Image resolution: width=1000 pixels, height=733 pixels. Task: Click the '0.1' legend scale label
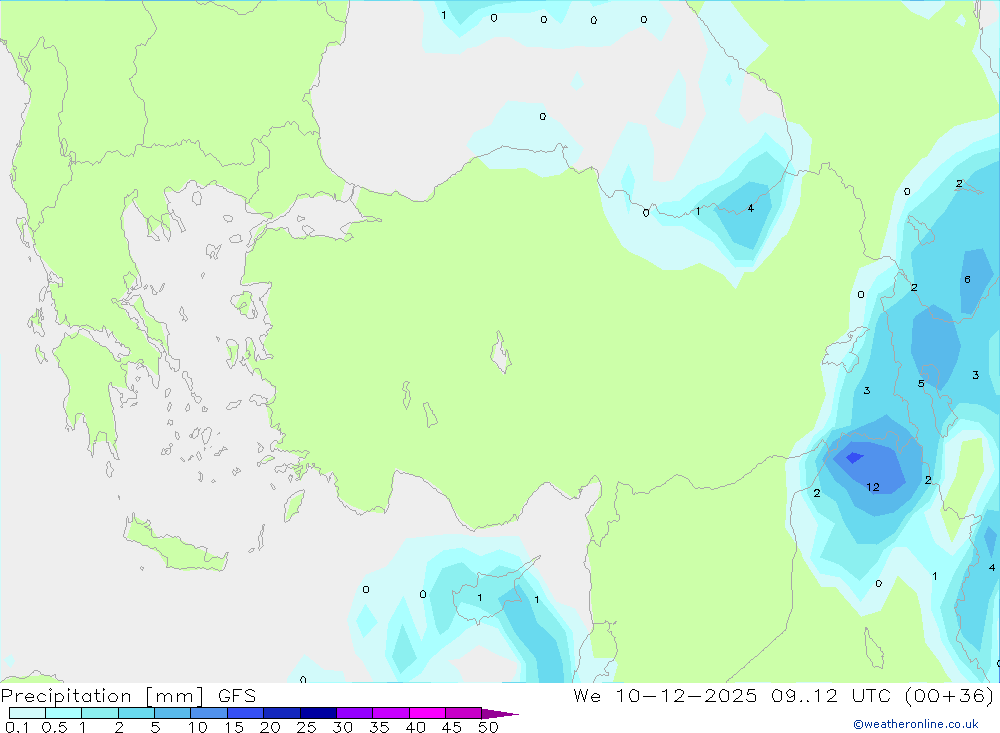pos(17,727)
